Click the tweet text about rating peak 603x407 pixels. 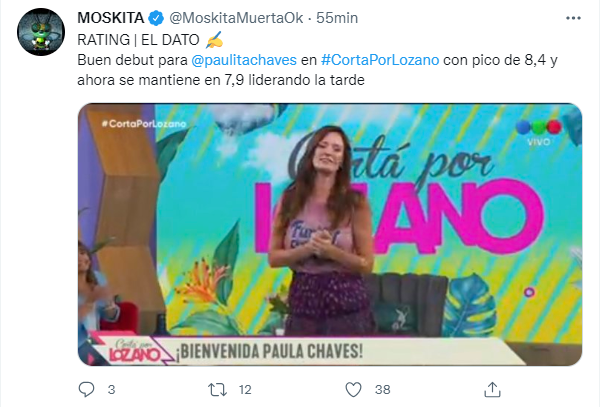pyautogui.click(x=317, y=70)
